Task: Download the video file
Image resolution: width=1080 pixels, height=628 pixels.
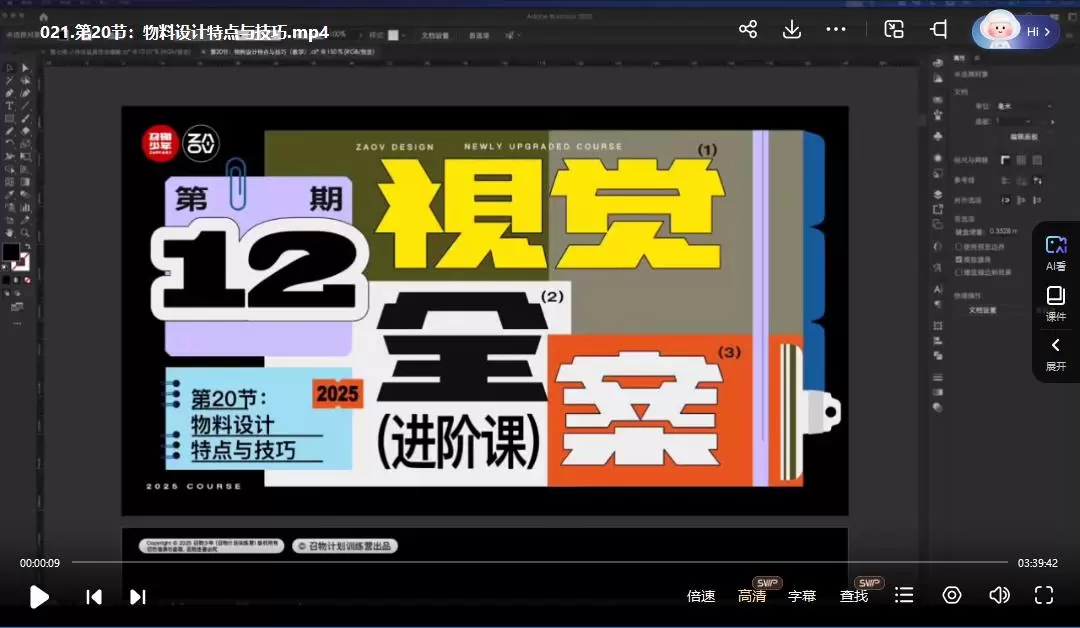Action: [x=791, y=29]
